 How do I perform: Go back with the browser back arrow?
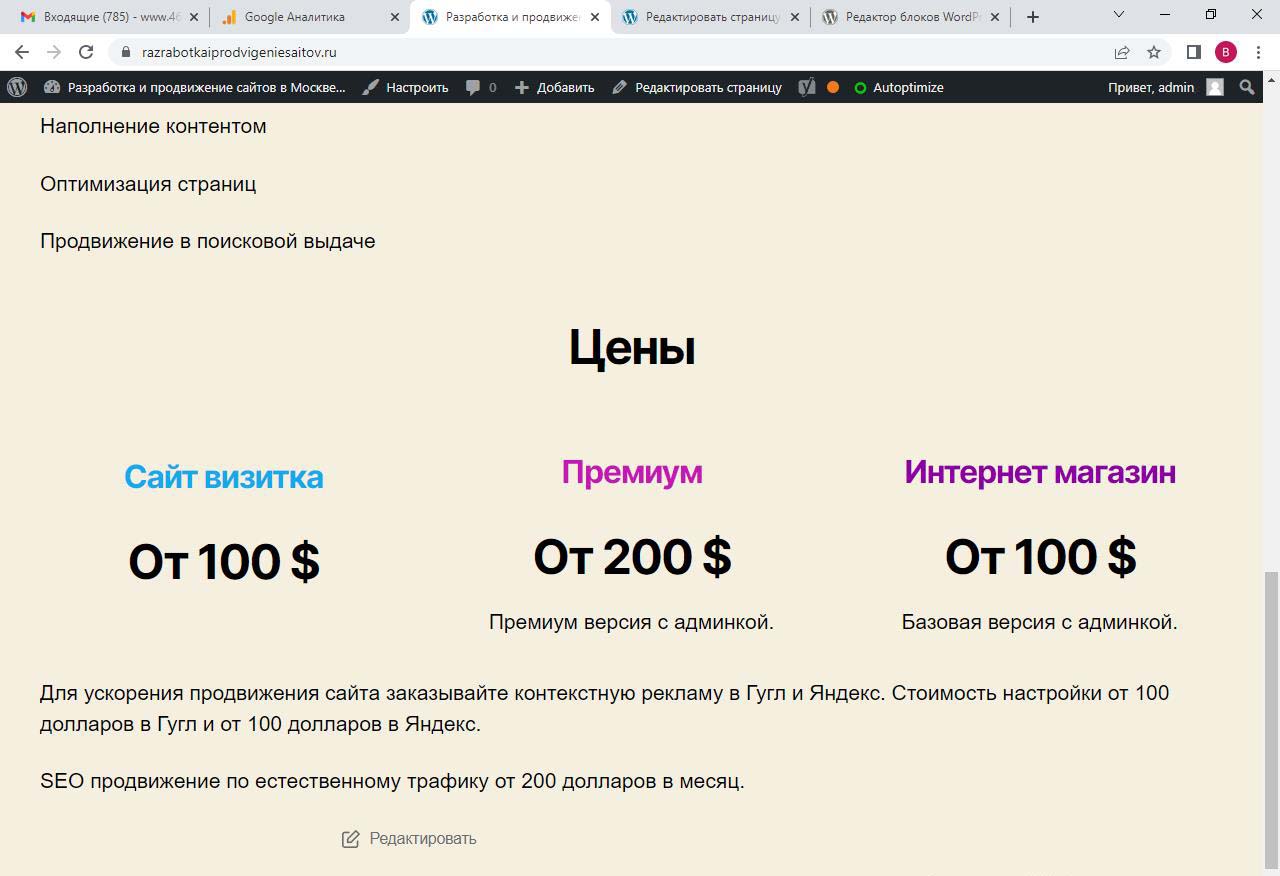(x=22, y=52)
